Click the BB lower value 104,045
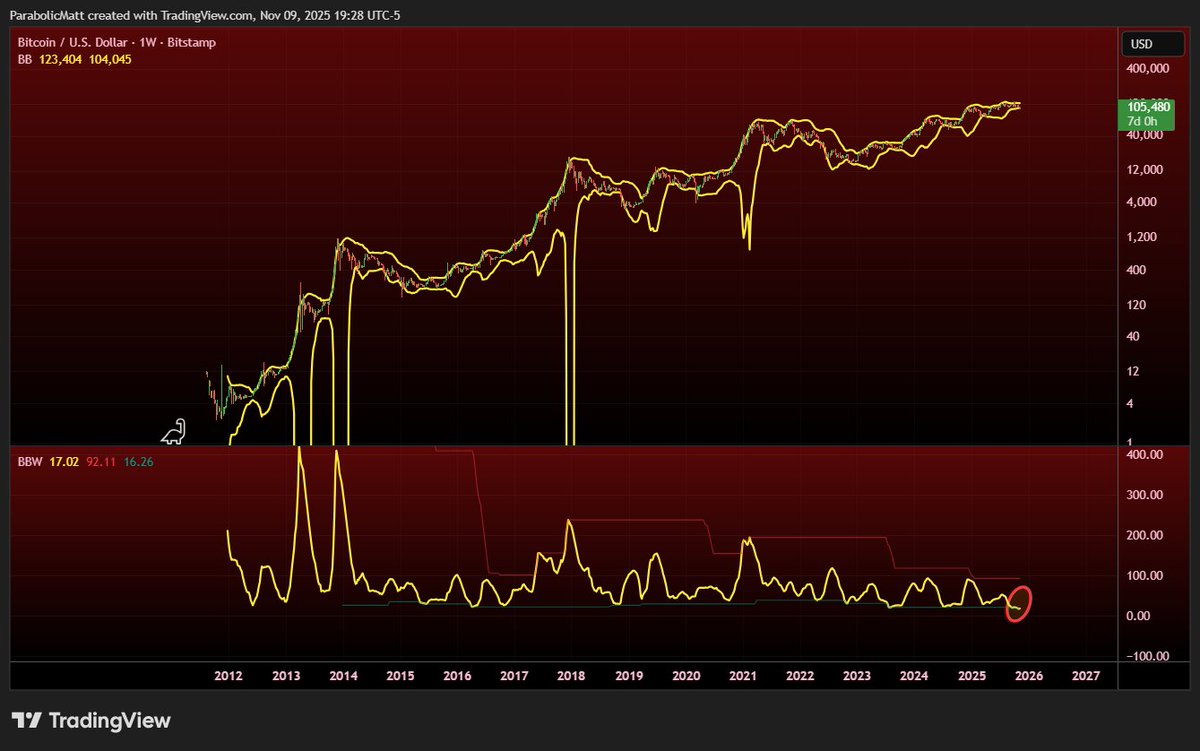The width and height of the screenshot is (1200, 751). 110,60
